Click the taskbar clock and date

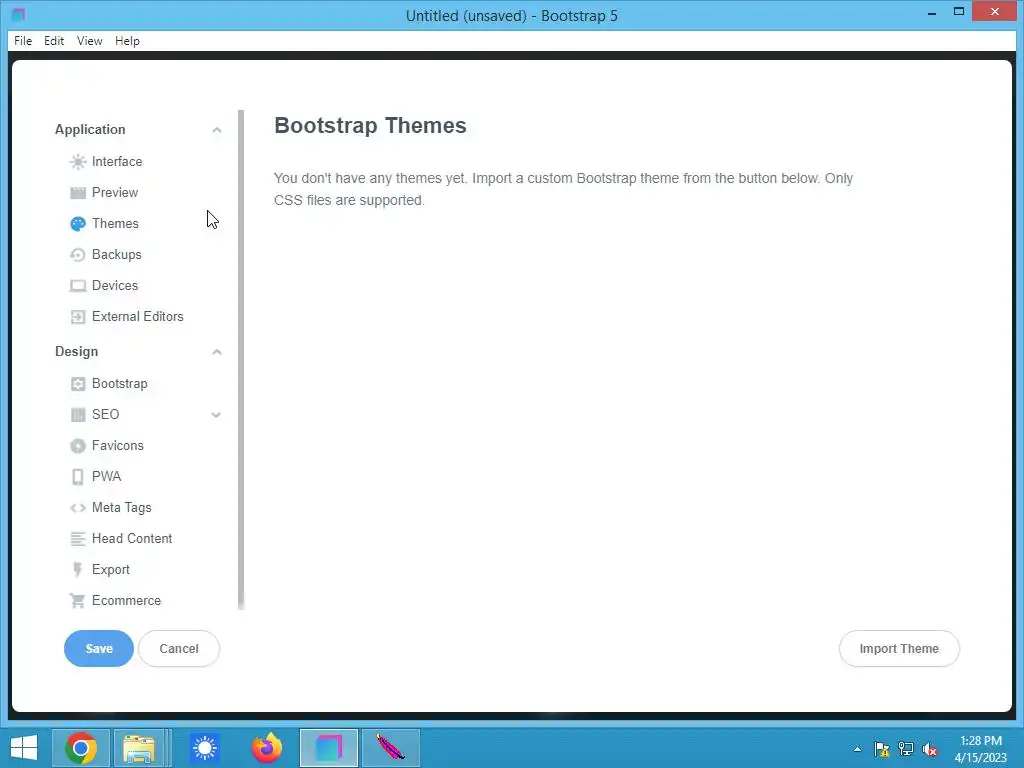click(981, 749)
